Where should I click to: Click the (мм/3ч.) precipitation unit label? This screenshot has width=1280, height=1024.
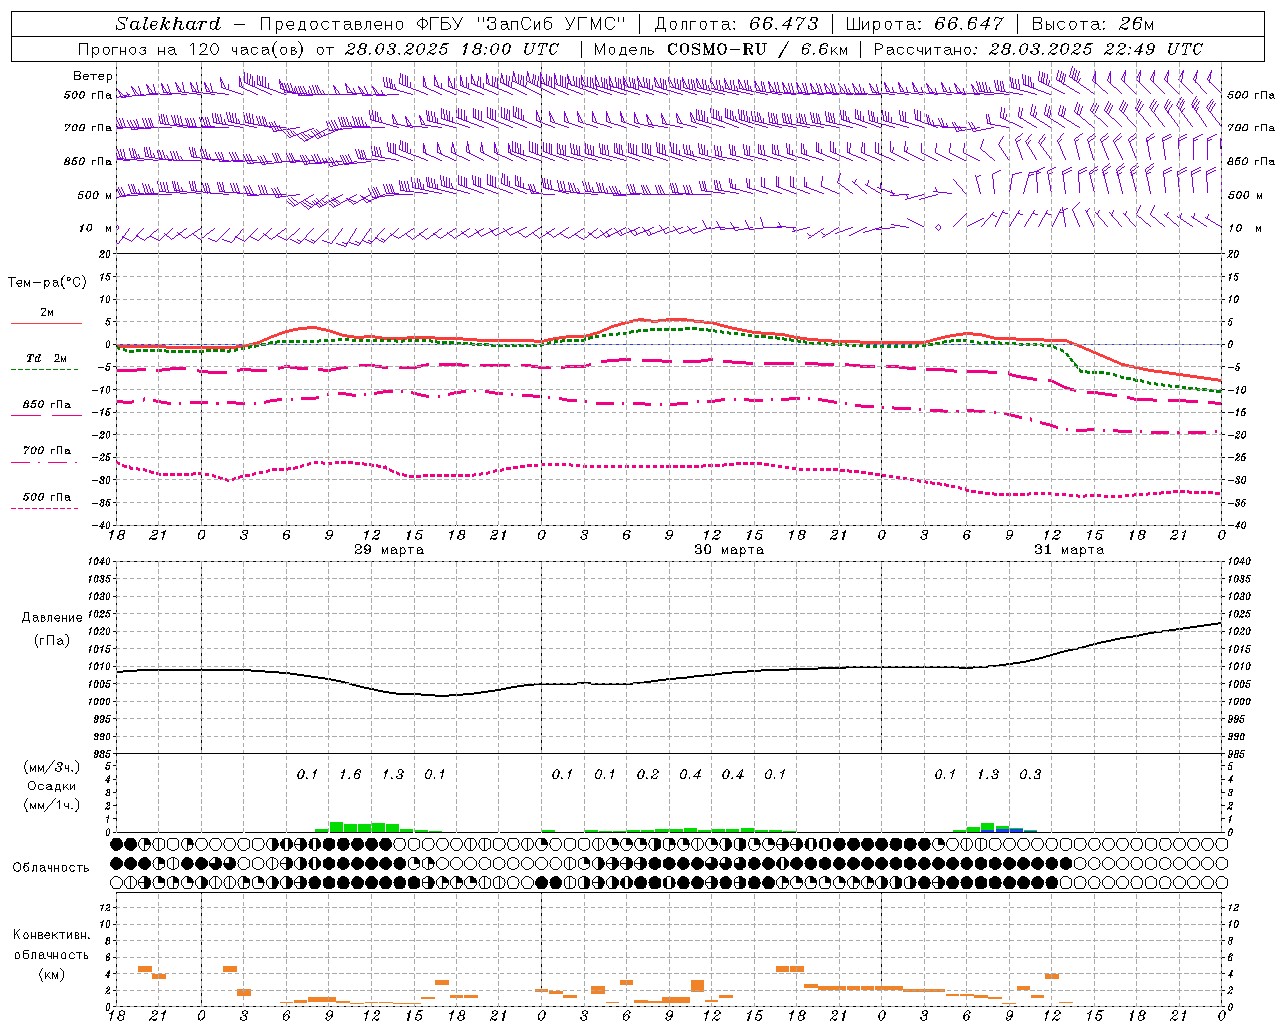pyautogui.click(x=52, y=767)
